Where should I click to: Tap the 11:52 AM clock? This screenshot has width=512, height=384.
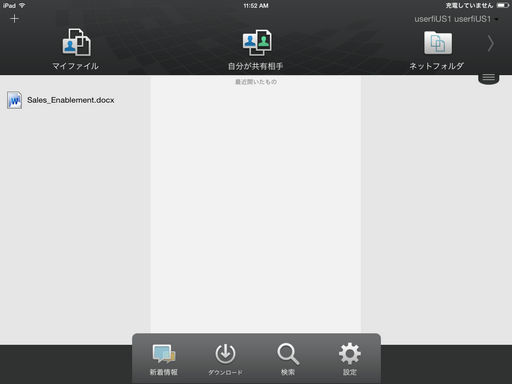coord(256,6)
